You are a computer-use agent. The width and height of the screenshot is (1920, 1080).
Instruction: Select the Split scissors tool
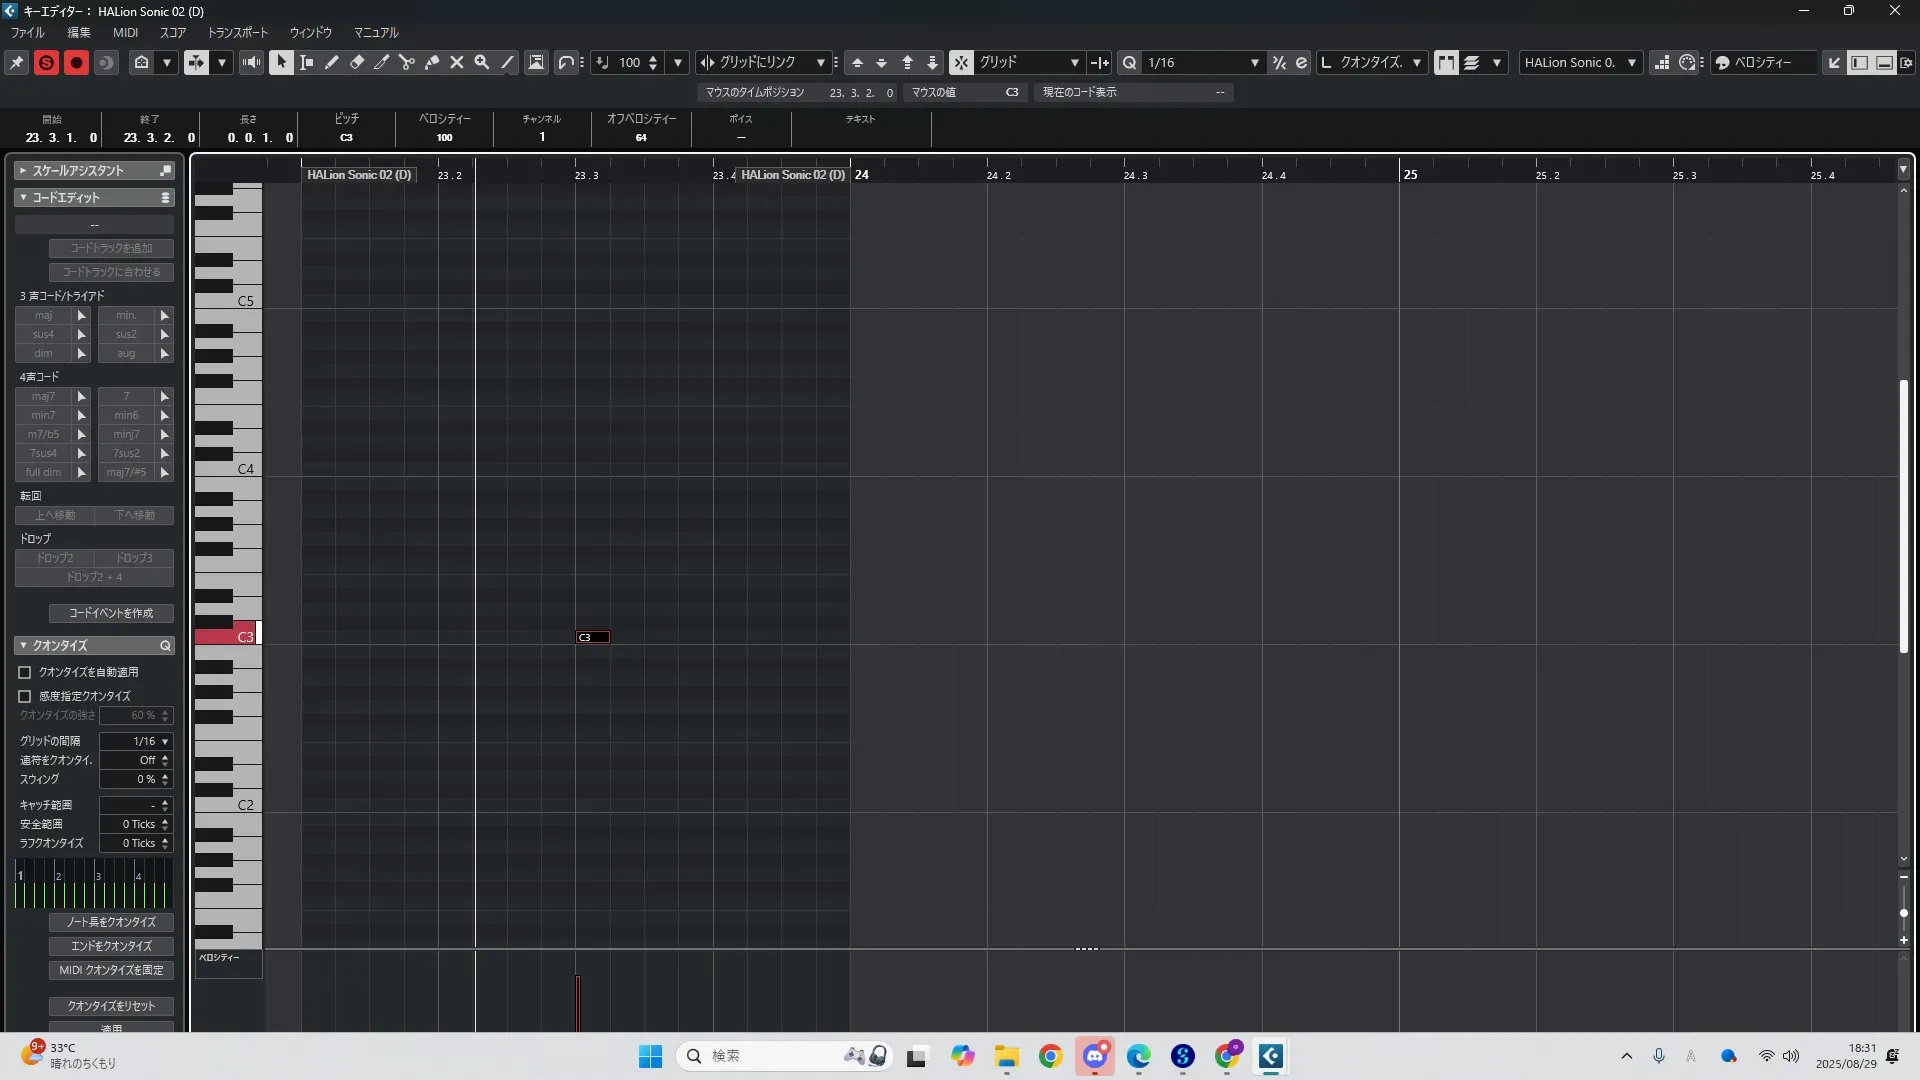coord(407,62)
